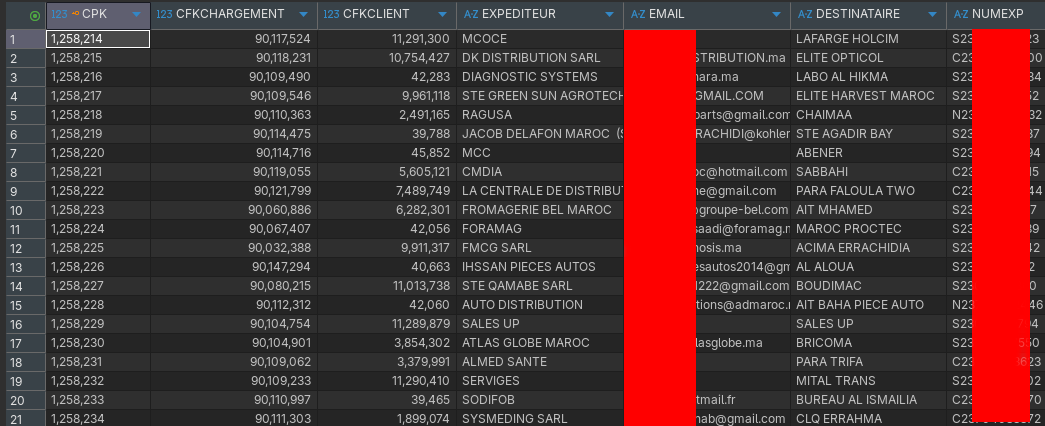The height and width of the screenshot is (426, 1045).
Task: Click the green circle icon in the grid corner
Action: 35,16
